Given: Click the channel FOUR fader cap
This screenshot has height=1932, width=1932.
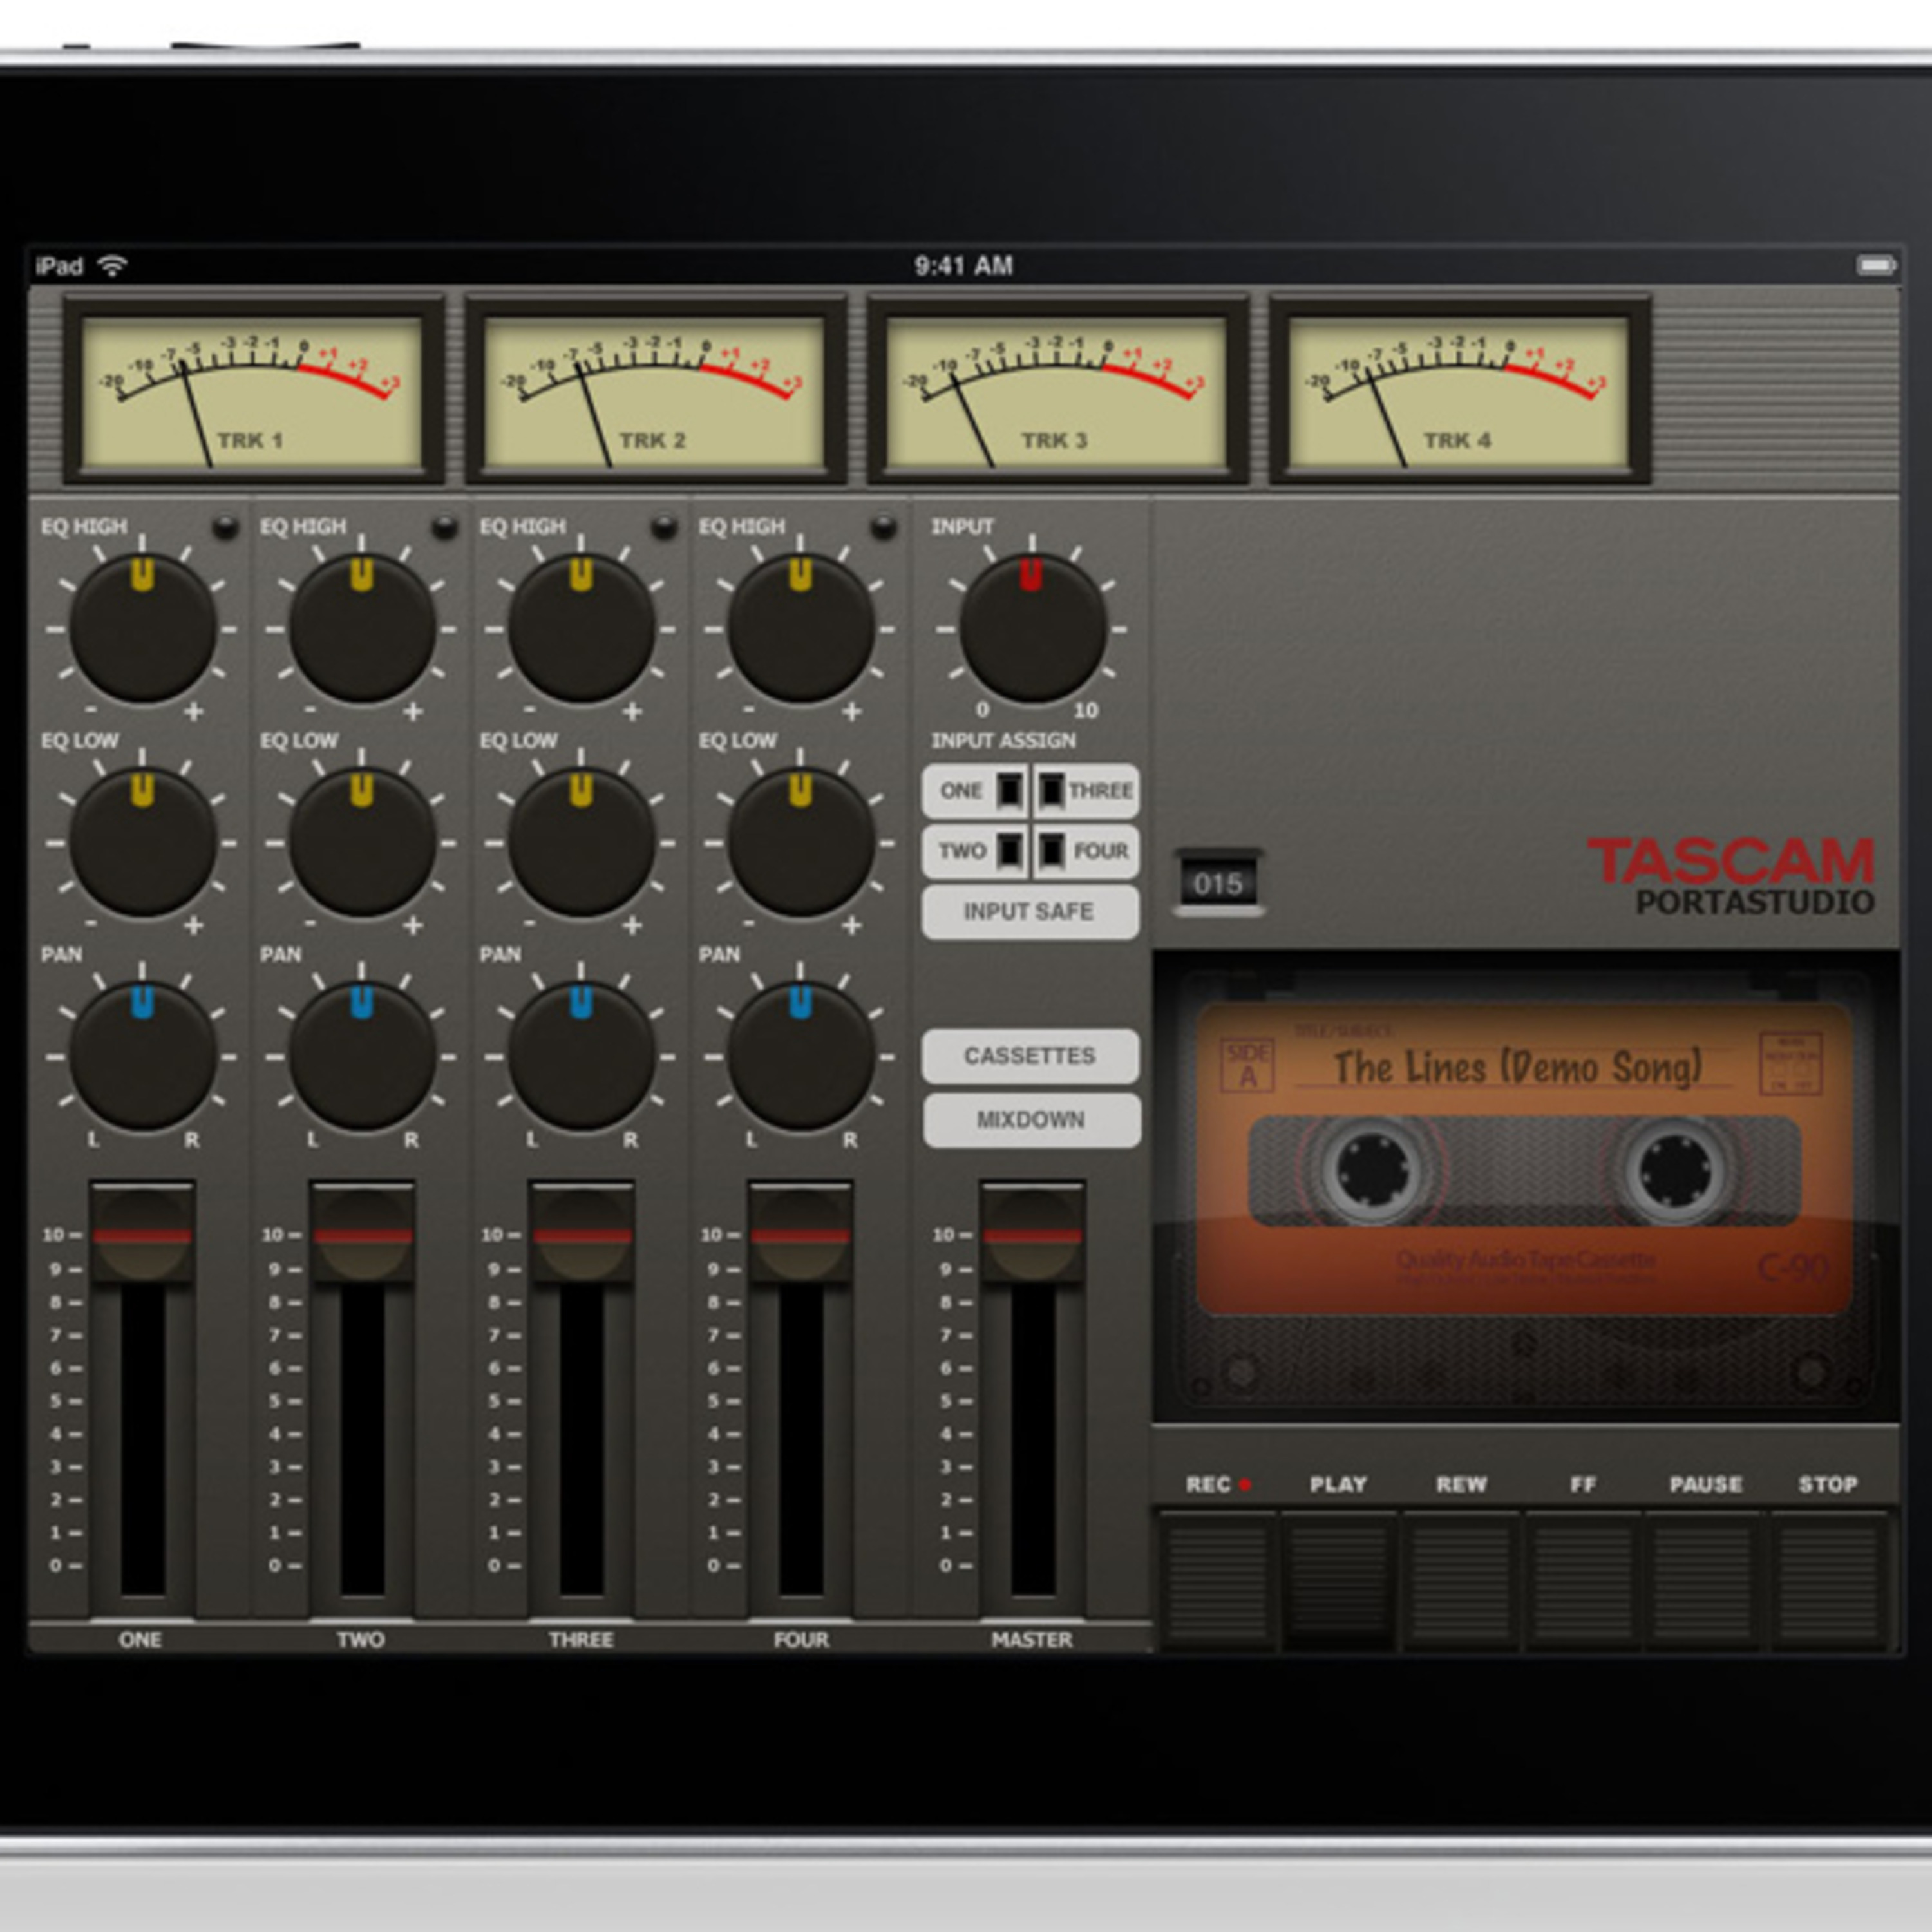Looking at the screenshot, I should pos(800,1234).
